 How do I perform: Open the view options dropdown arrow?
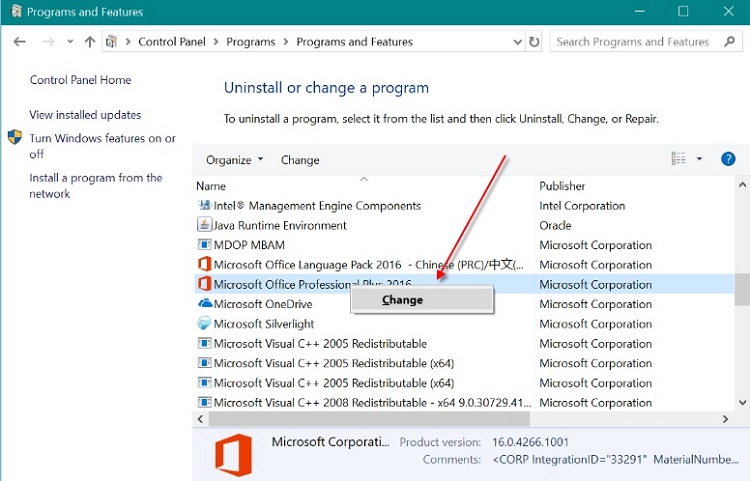pos(699,159)
